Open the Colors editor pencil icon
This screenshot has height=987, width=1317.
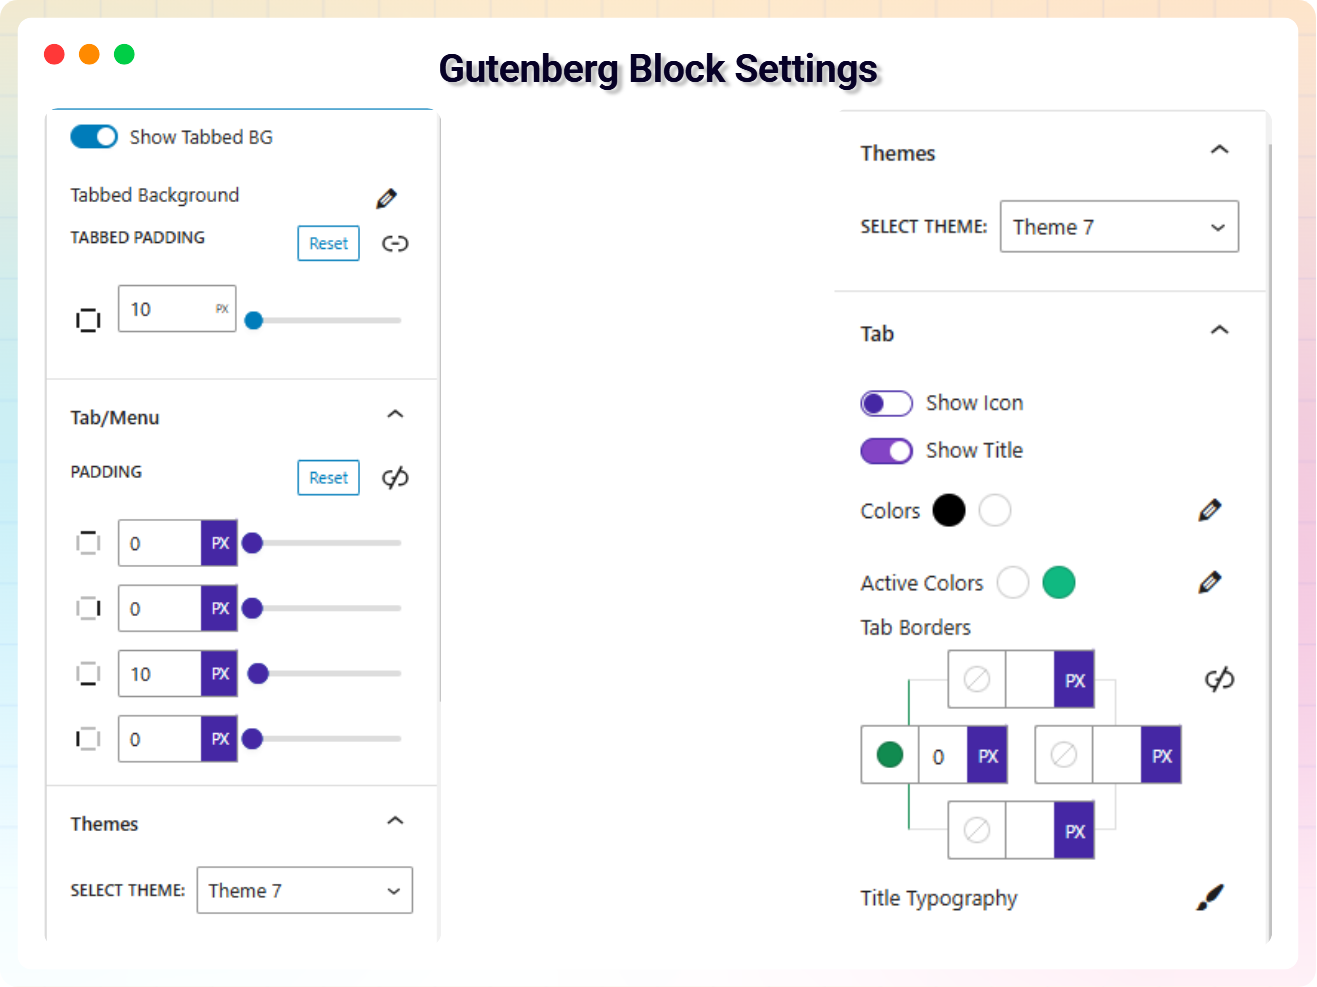point(1208,510)
